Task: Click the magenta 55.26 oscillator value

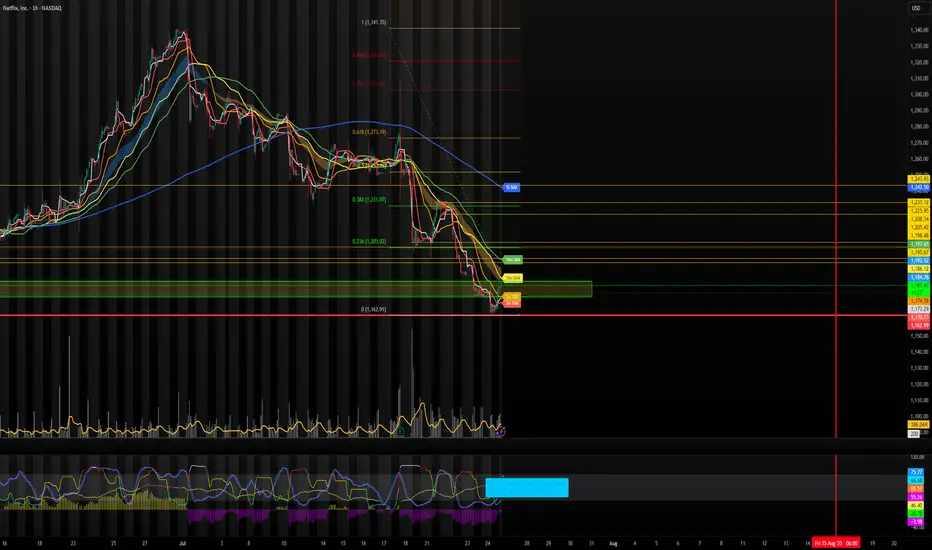Action: 916,496
